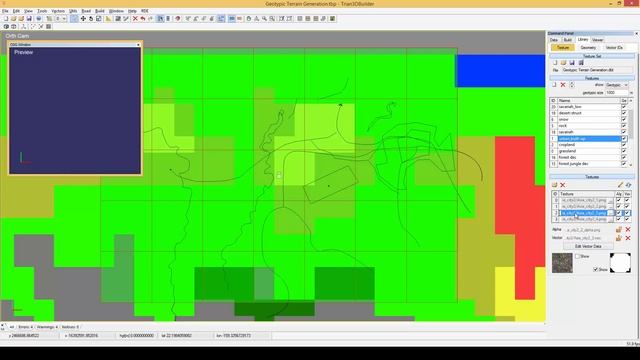Click the New file icon in main toolbar
Screen dimensions: 640x360
[6, 19]
